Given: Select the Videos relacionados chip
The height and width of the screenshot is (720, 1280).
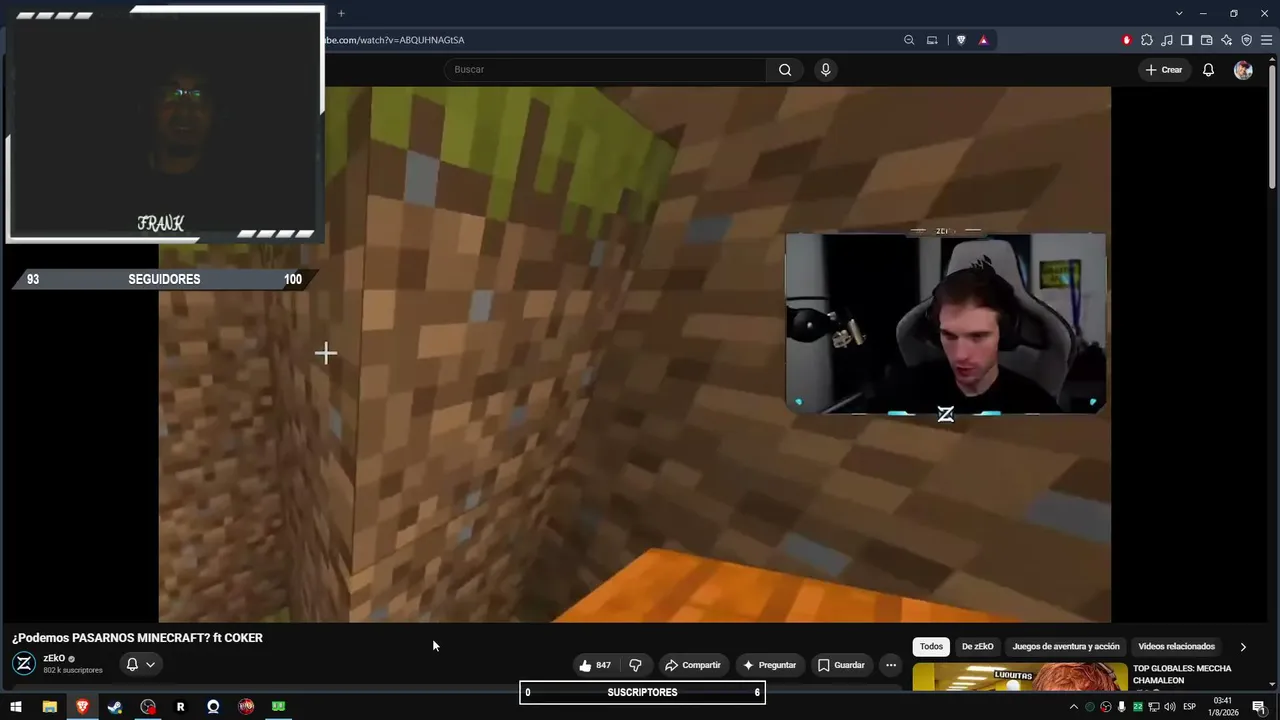Looking at the screenshot, I should pyautogui.click(x=1176, y=647).
